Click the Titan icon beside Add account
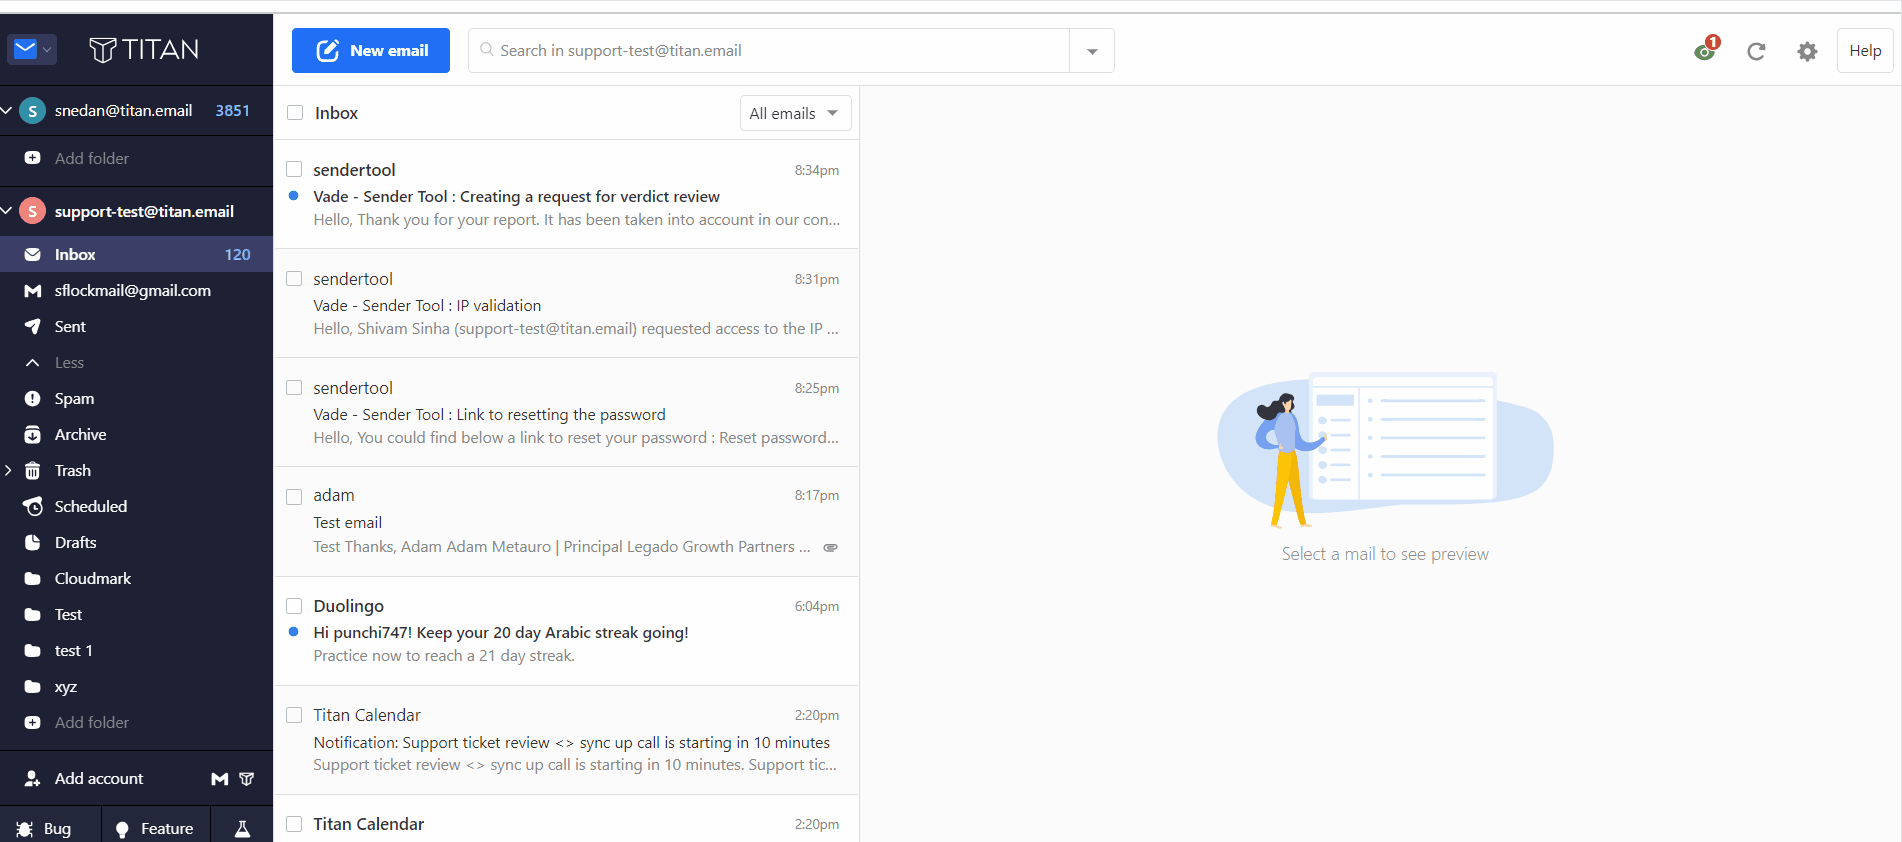This screenshot has height=842, width=1902. 247,779
